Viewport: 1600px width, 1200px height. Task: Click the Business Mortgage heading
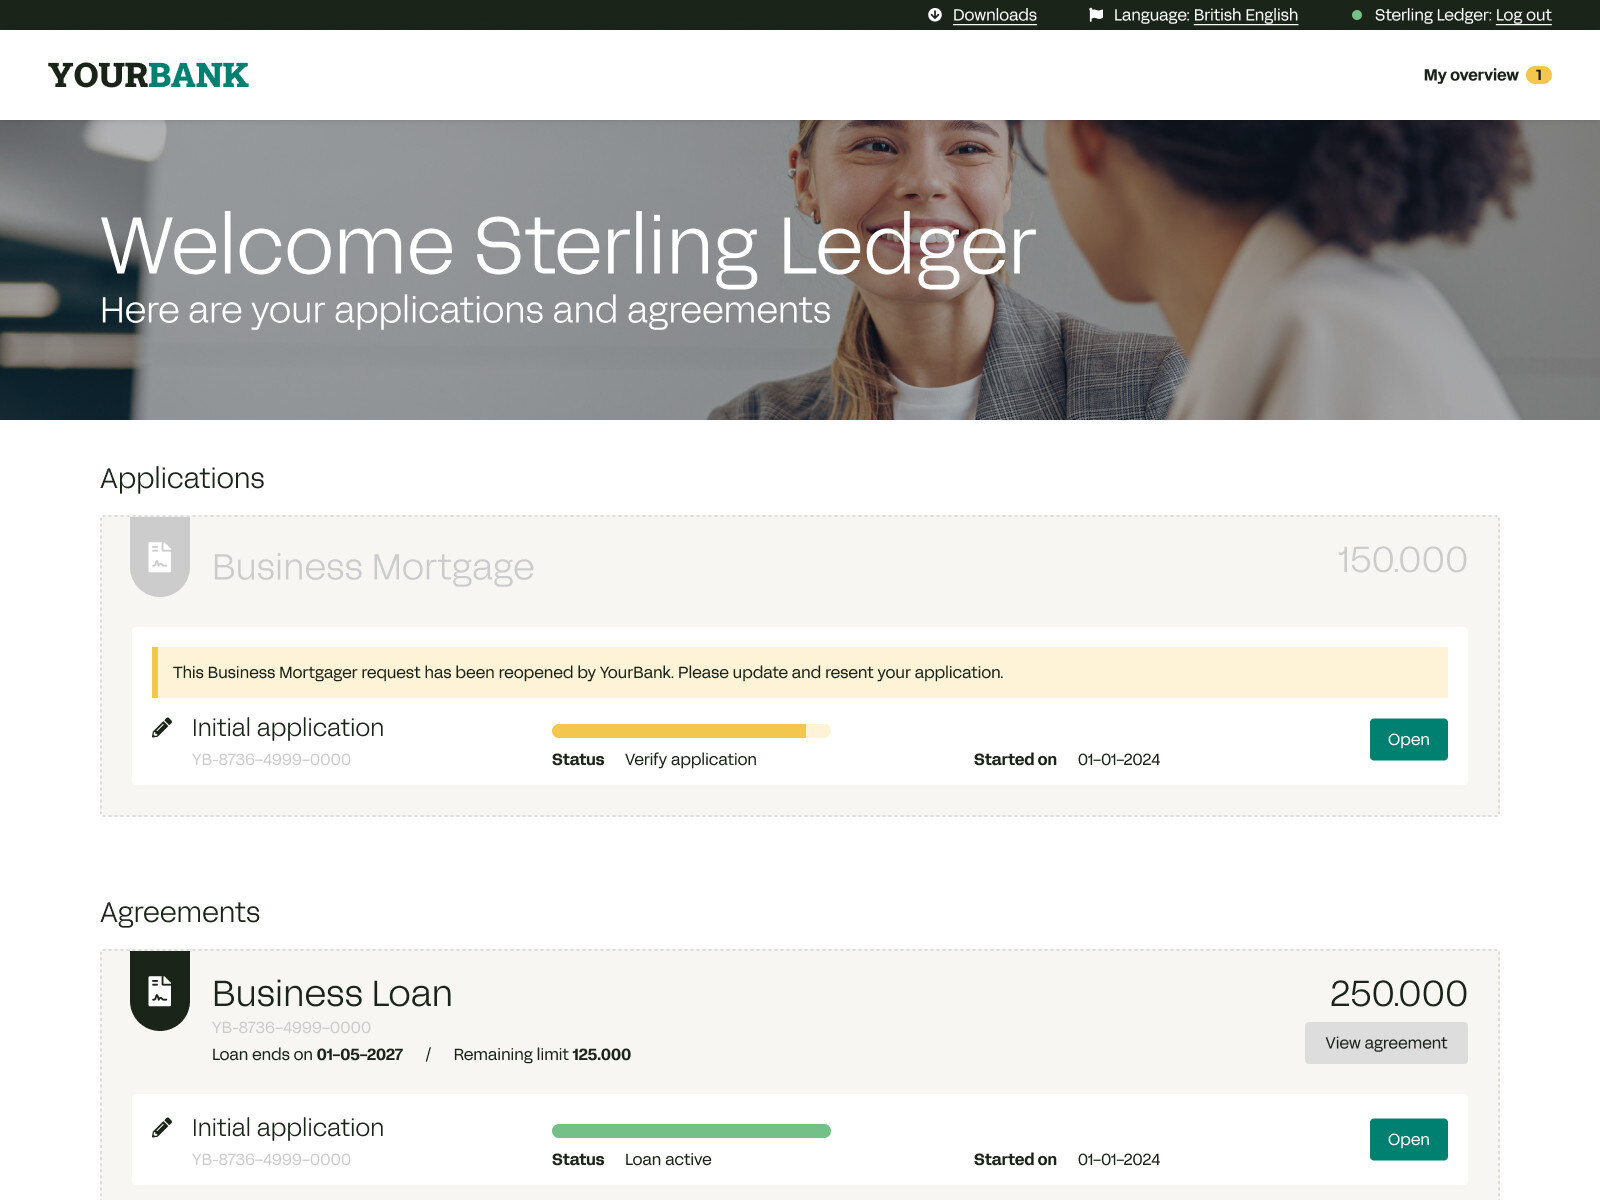[373, 567]
